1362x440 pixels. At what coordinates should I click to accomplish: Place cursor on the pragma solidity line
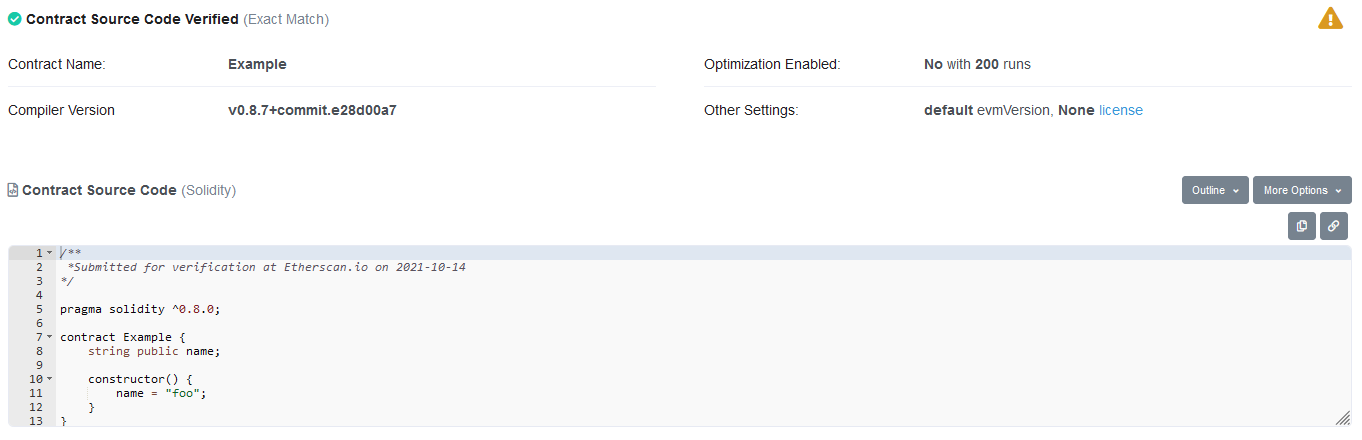tap(139, 309)
